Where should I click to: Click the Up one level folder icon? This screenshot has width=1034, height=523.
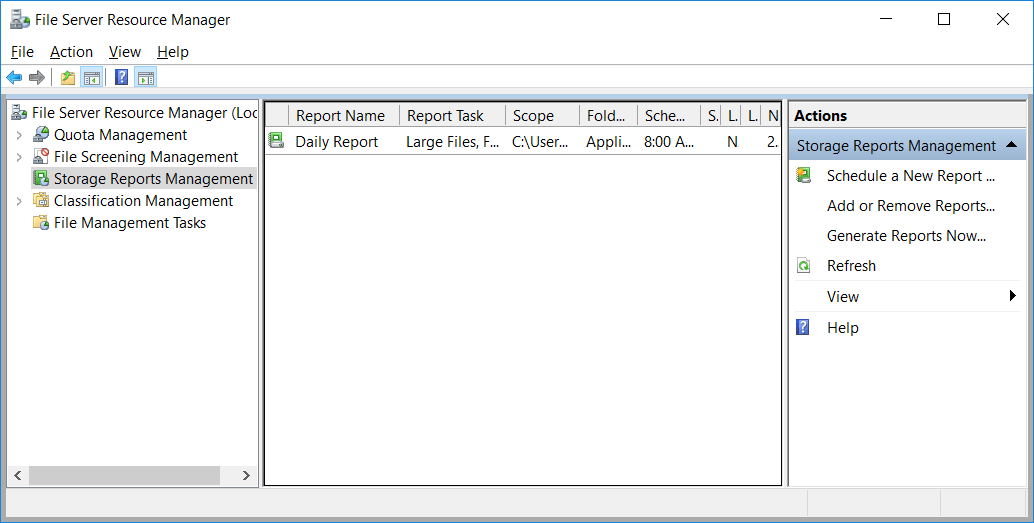68,78
